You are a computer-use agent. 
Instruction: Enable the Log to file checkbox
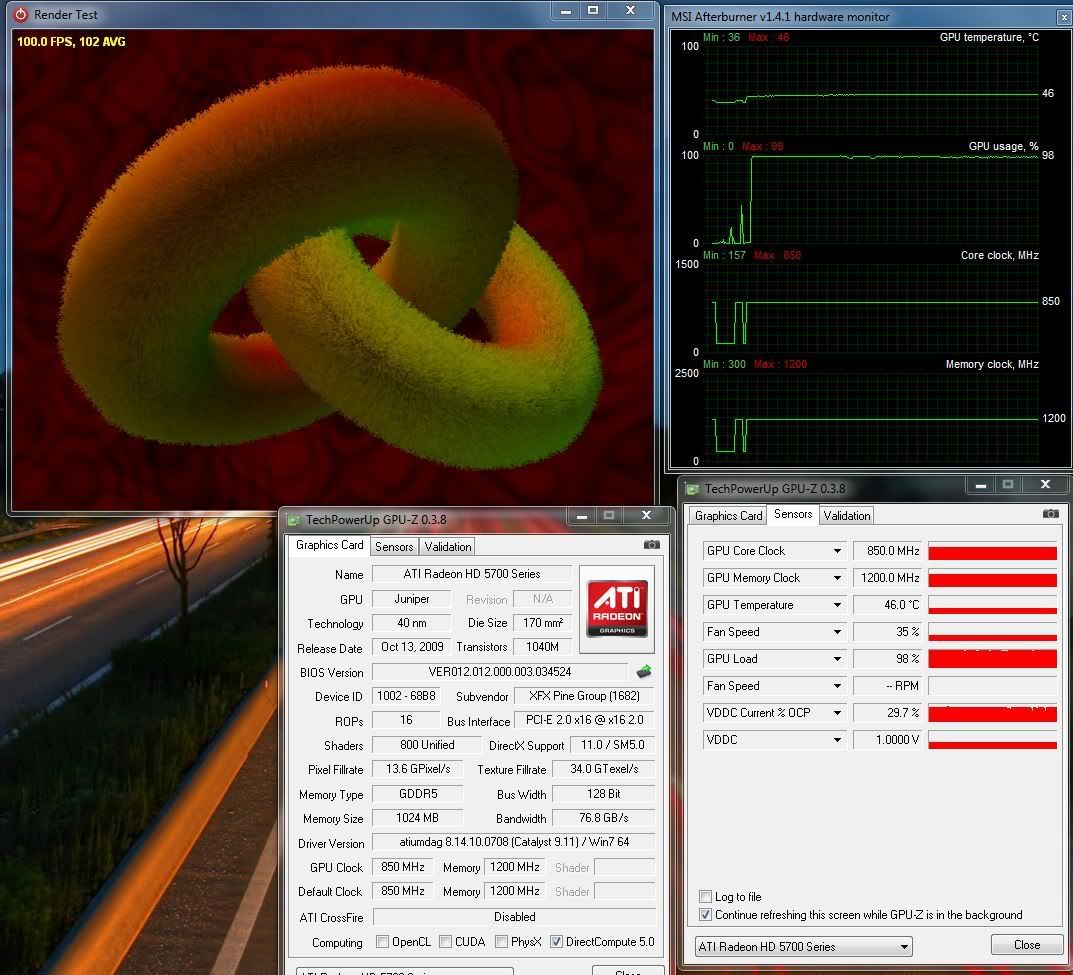click(705, 896)
